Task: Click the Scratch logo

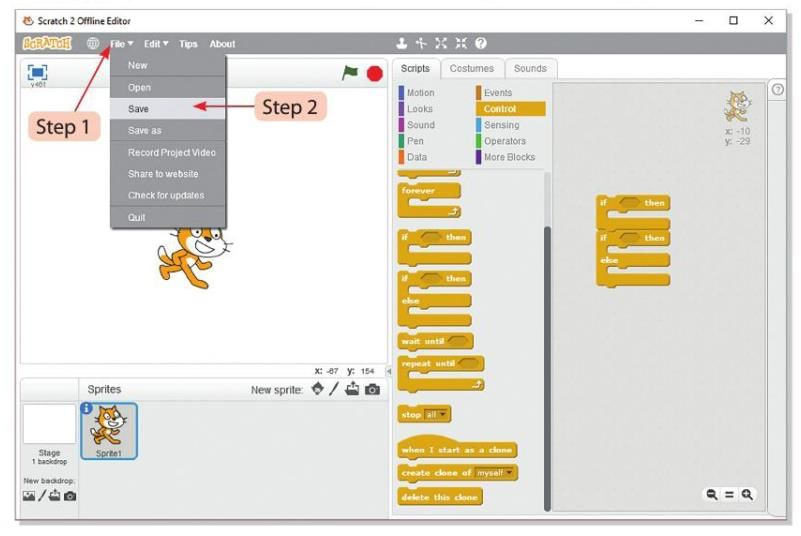Action: pos(47,44)
